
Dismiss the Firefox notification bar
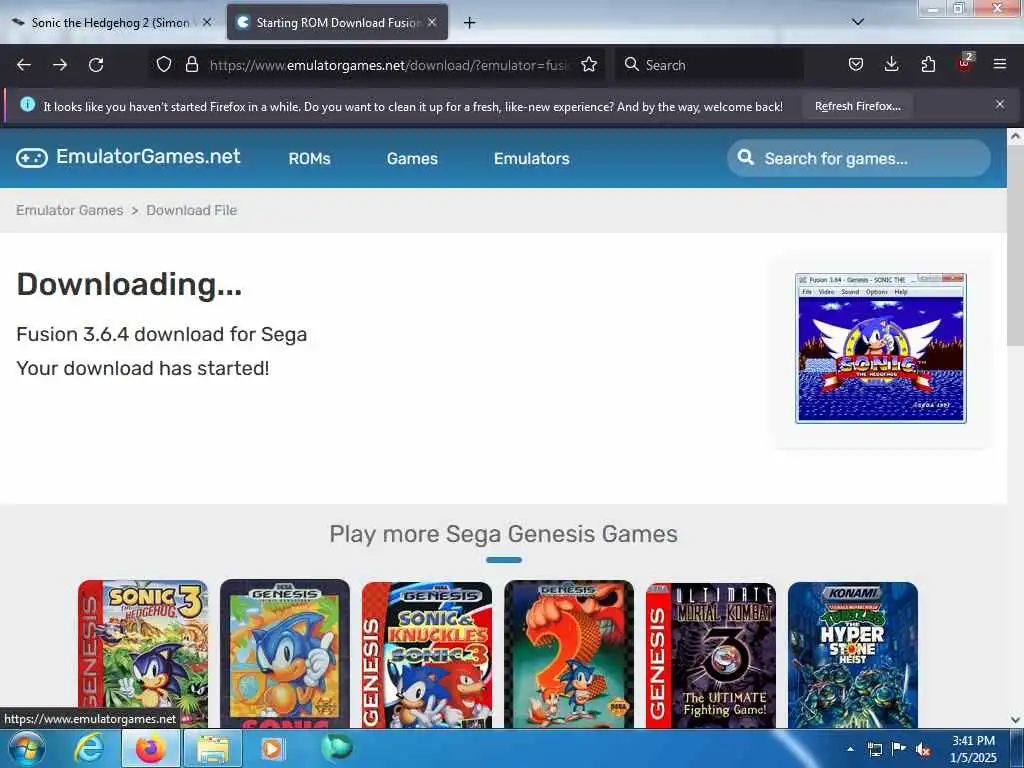(x=1000, y=104)
